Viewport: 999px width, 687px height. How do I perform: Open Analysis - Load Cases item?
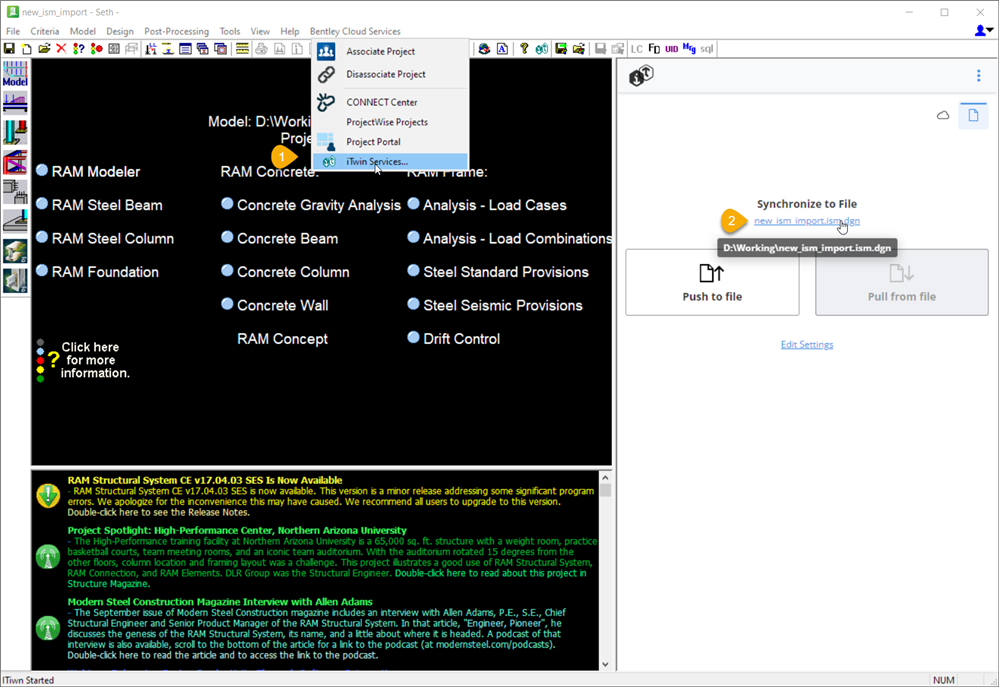(x=494, y=205)
